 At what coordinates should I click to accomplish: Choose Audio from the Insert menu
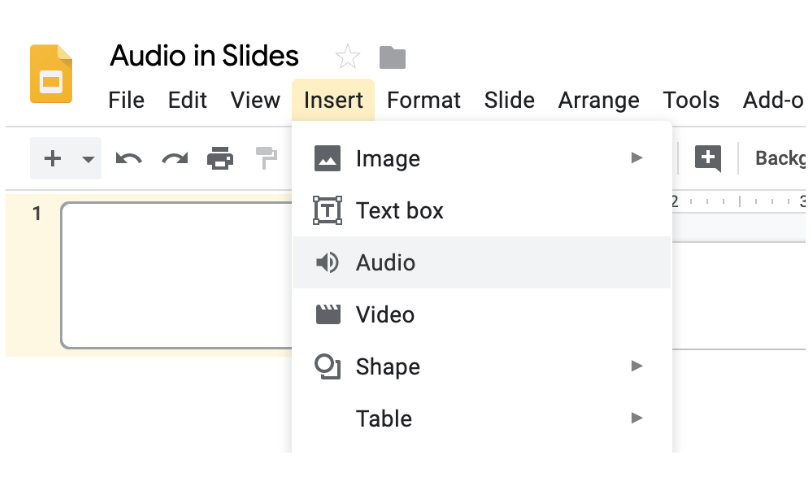point(385,262)
